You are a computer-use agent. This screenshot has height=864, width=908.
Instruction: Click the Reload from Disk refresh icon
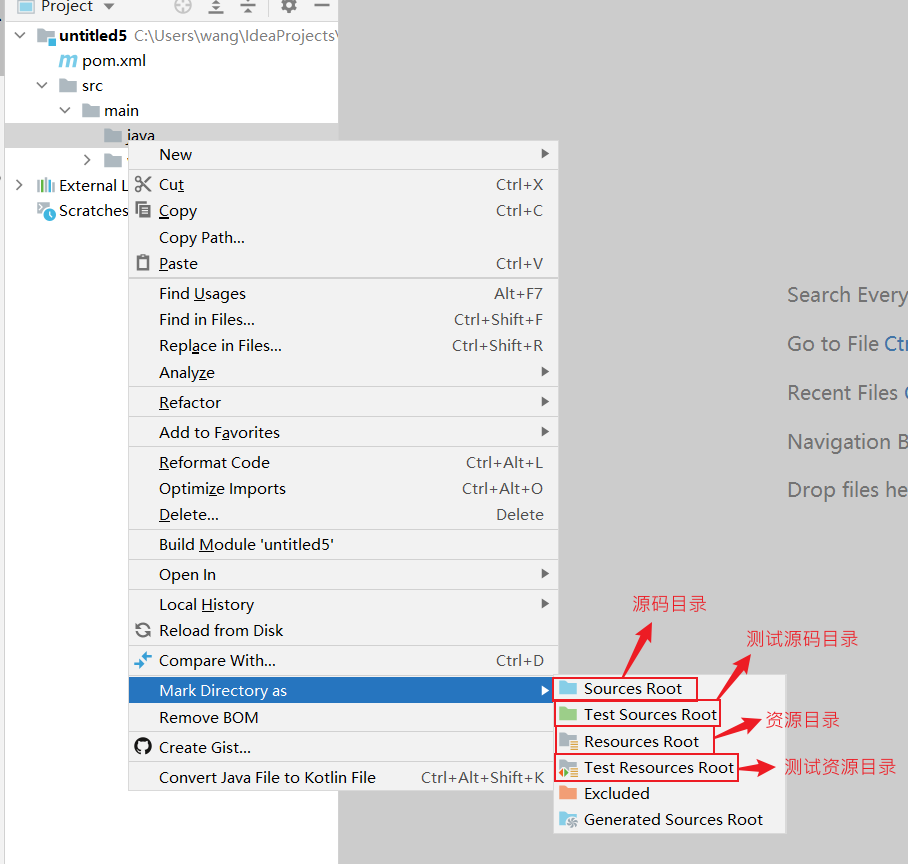(x=143, y=629)
